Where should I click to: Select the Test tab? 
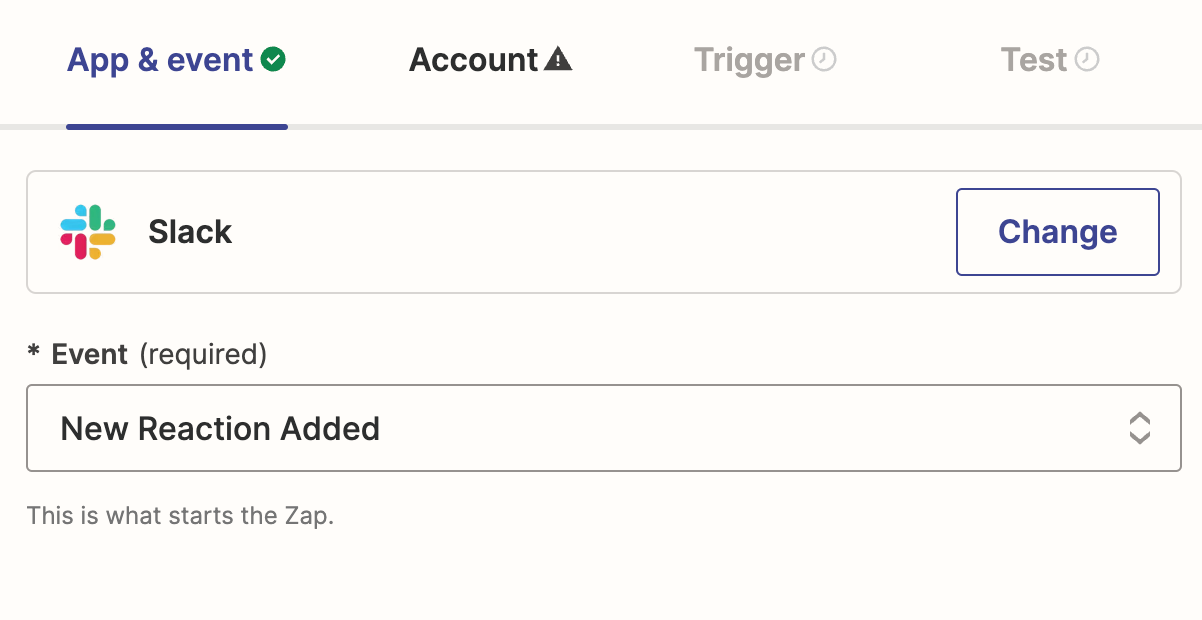click(1034, 60)
